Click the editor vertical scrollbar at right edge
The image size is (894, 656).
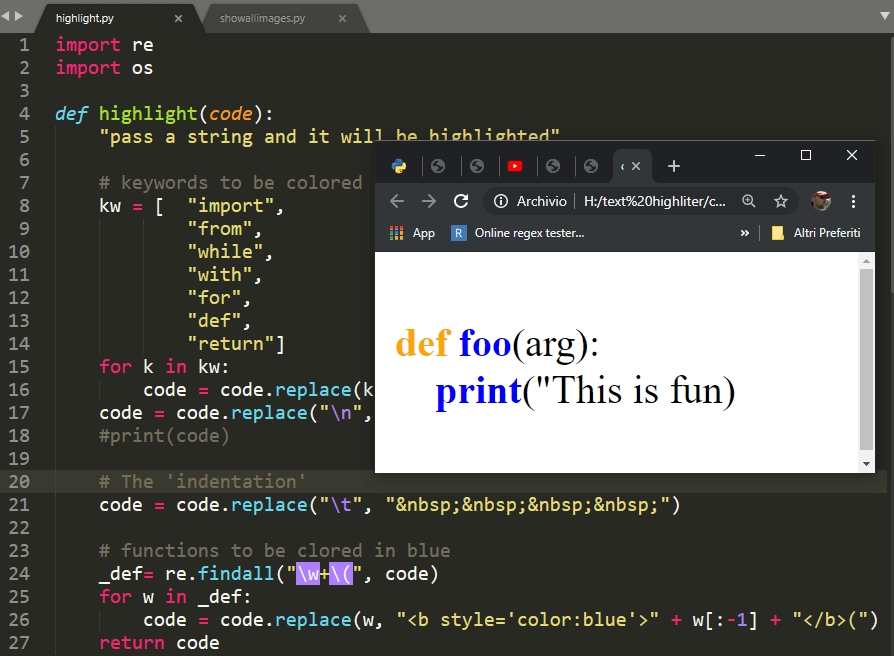(x=890, y=165)
